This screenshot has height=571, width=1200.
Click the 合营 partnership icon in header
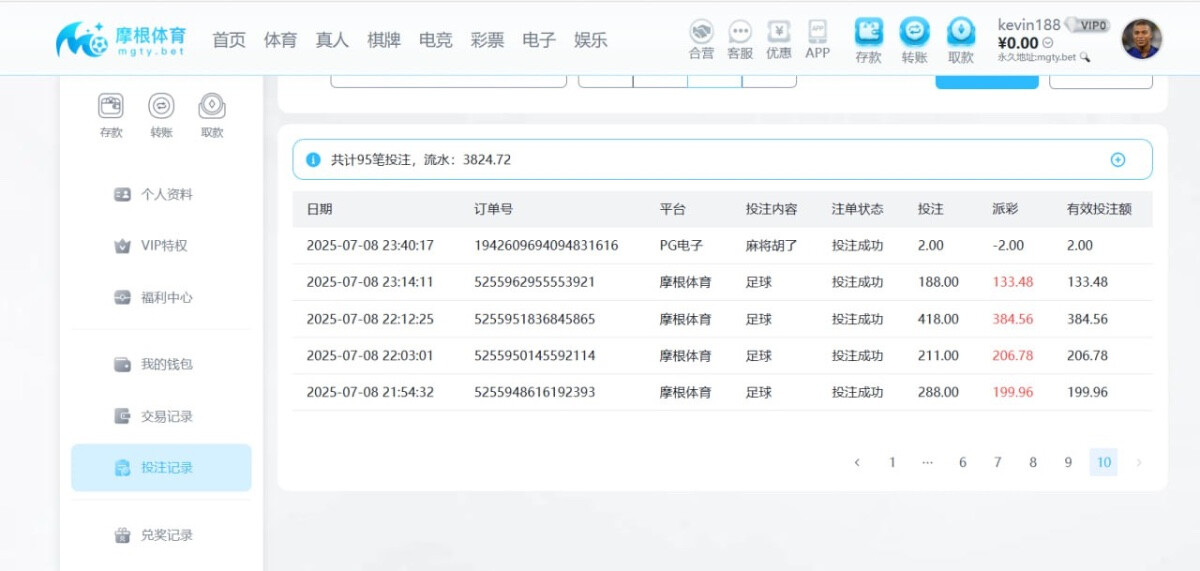coord(701,33)
